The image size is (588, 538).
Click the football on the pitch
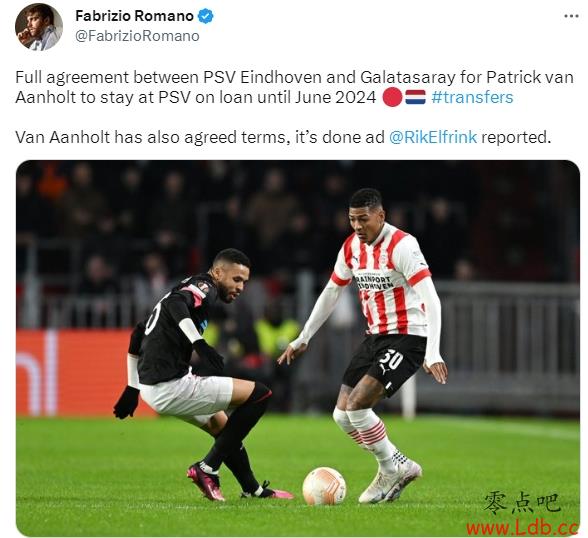[x=324, y=486]
